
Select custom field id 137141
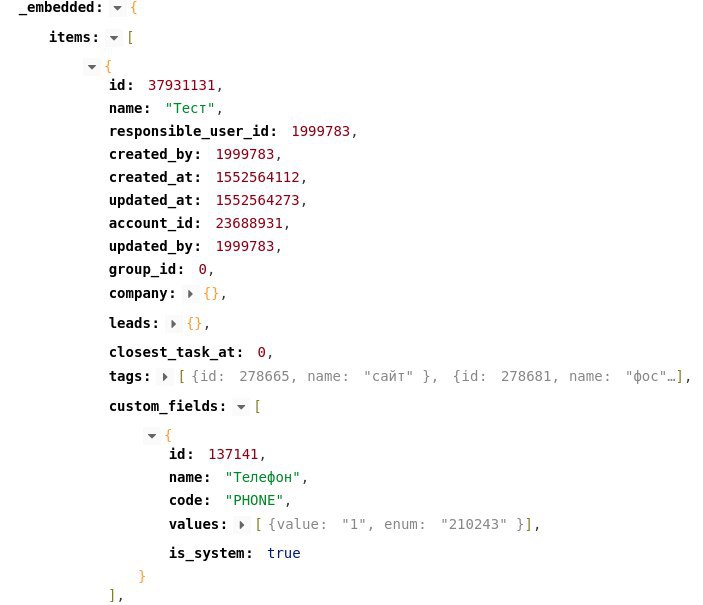point(233,454)
